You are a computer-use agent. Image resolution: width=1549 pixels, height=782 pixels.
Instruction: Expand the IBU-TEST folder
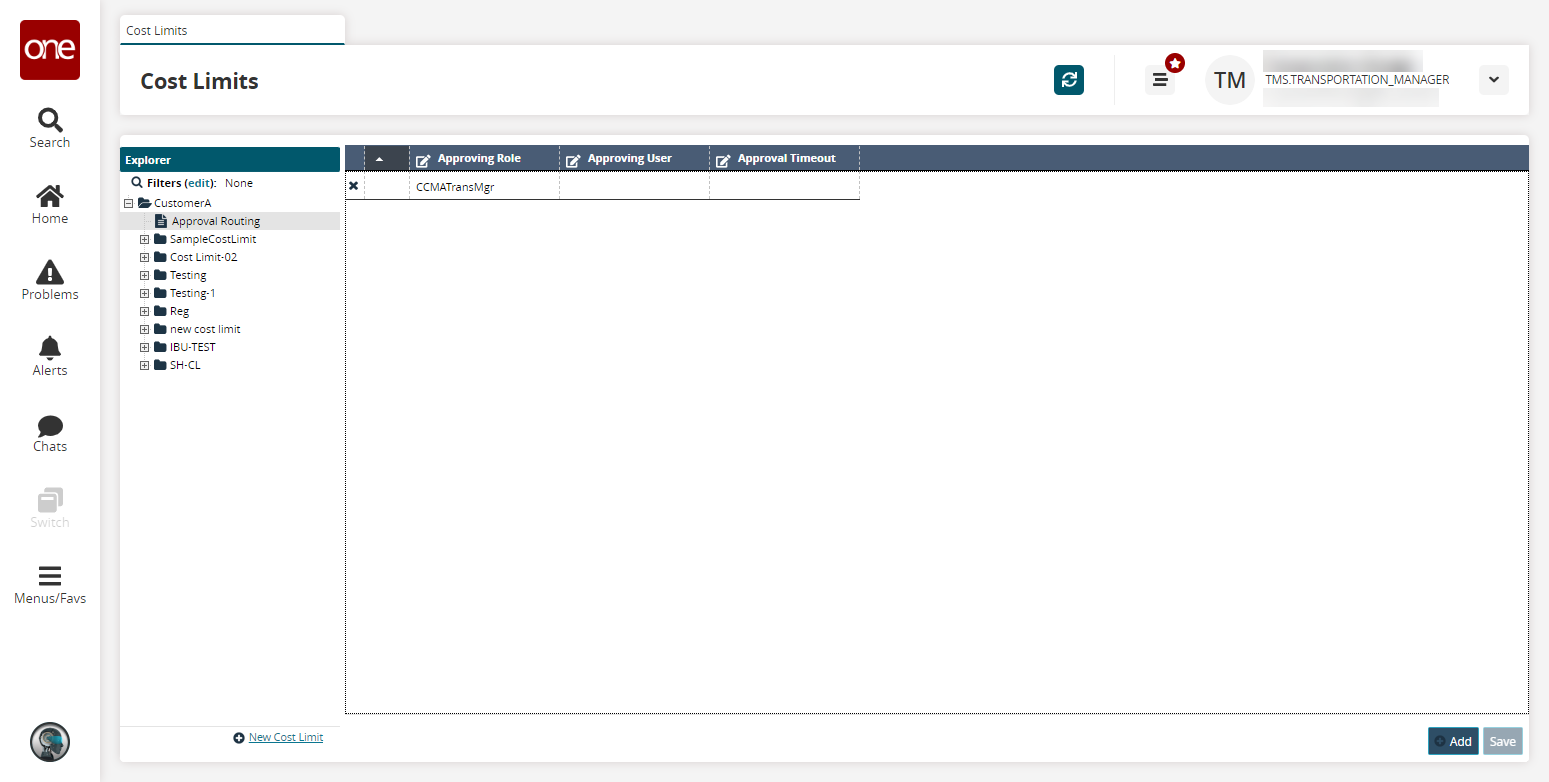145,347
